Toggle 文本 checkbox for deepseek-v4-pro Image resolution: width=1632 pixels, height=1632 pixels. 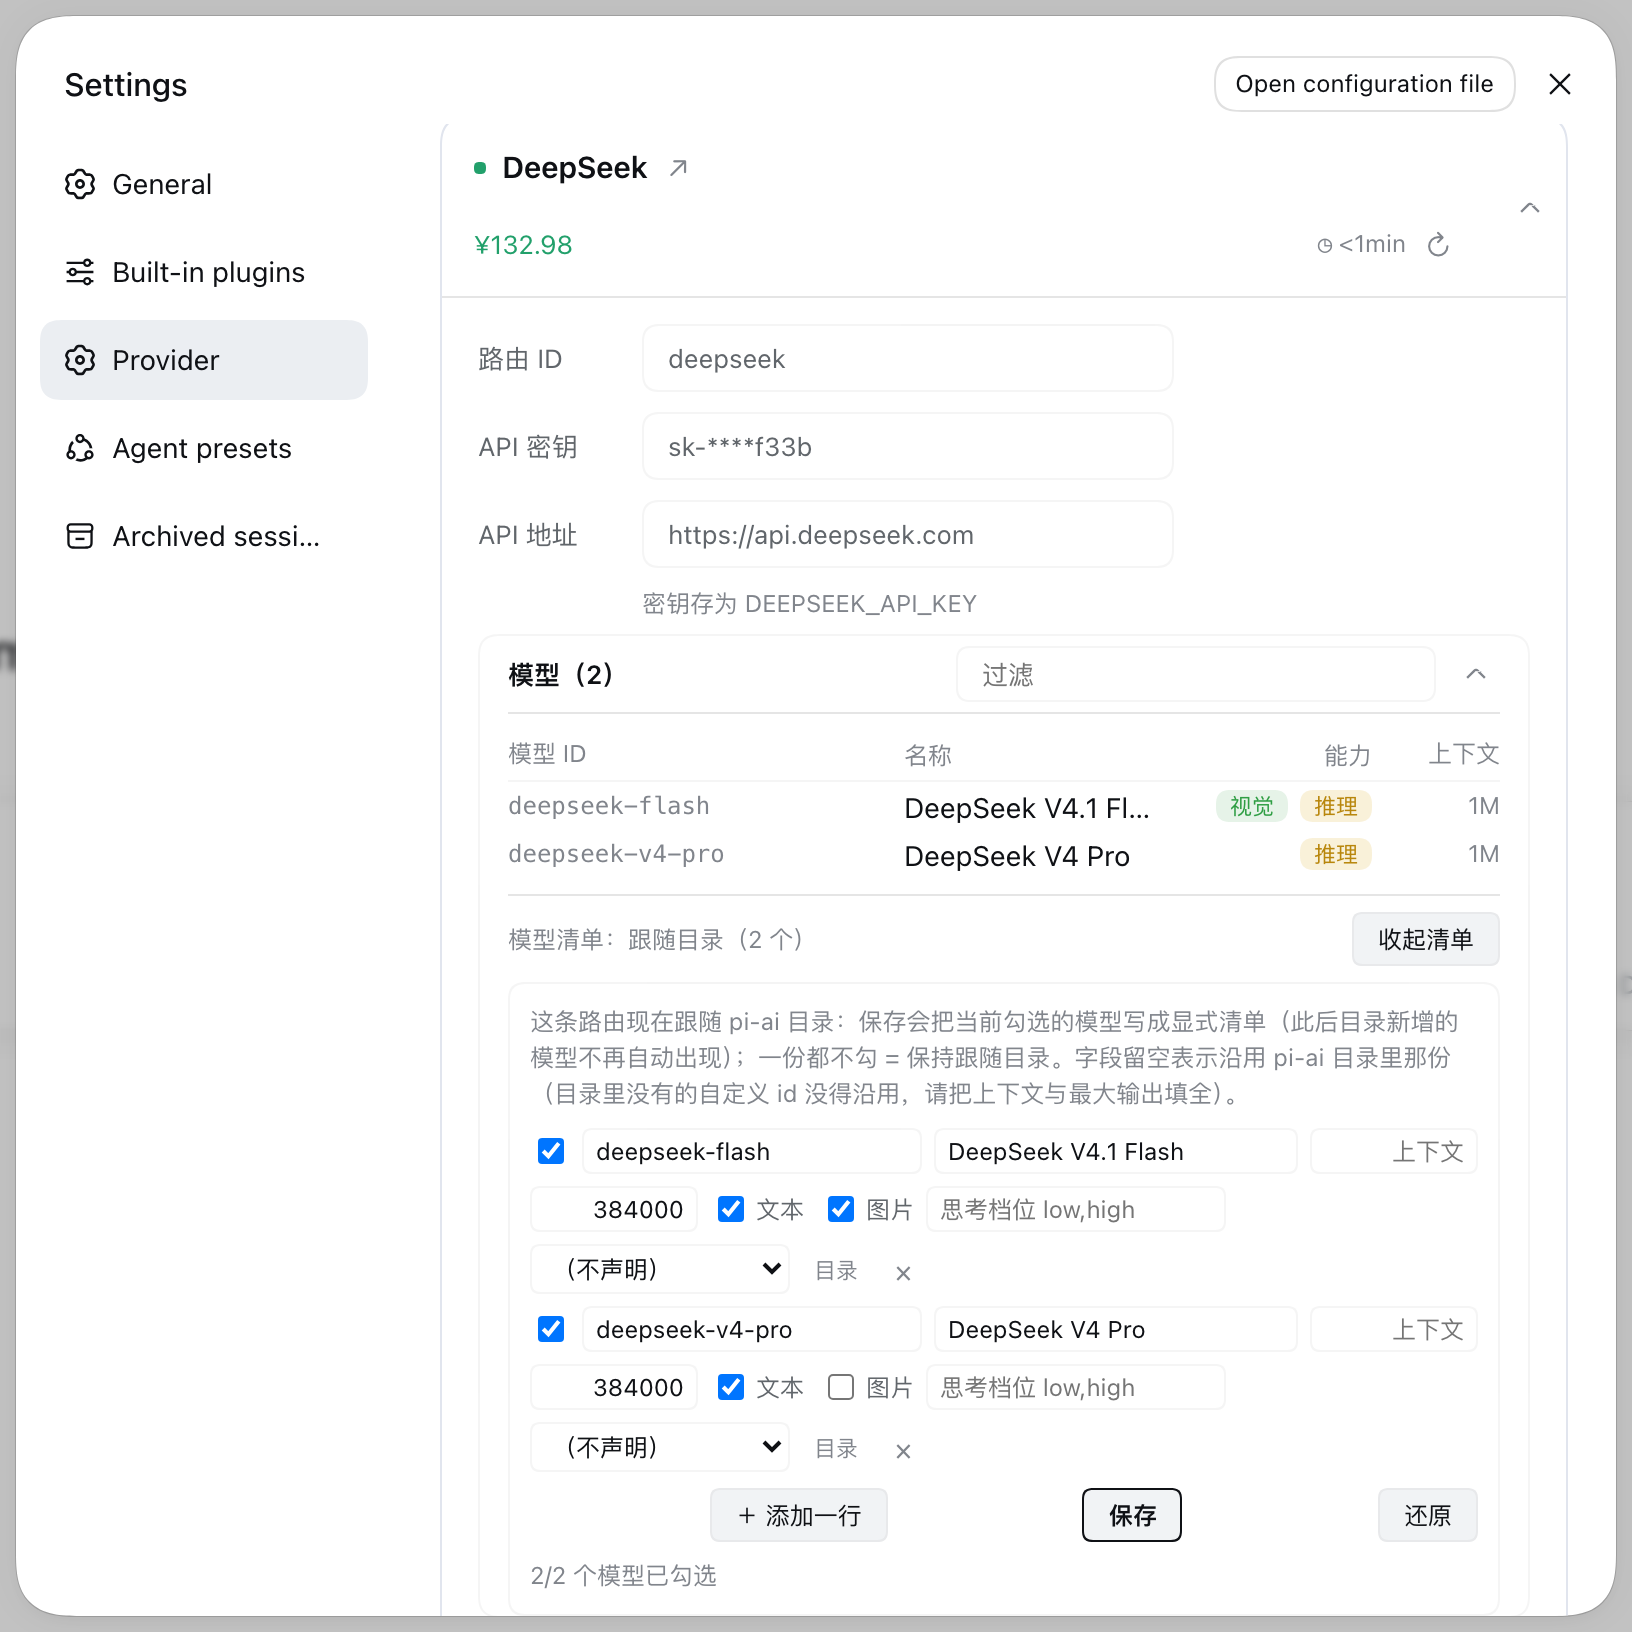[731, 1387]
